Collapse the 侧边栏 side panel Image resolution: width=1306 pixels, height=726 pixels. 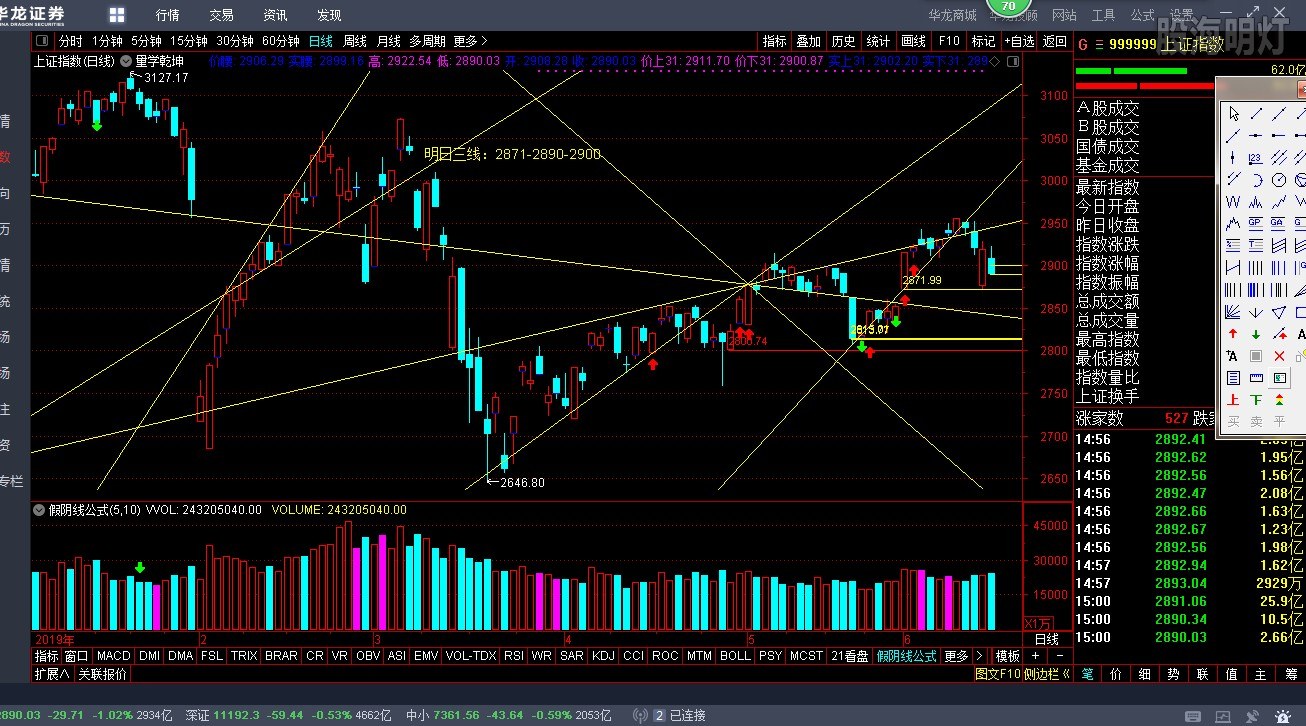1048,674
